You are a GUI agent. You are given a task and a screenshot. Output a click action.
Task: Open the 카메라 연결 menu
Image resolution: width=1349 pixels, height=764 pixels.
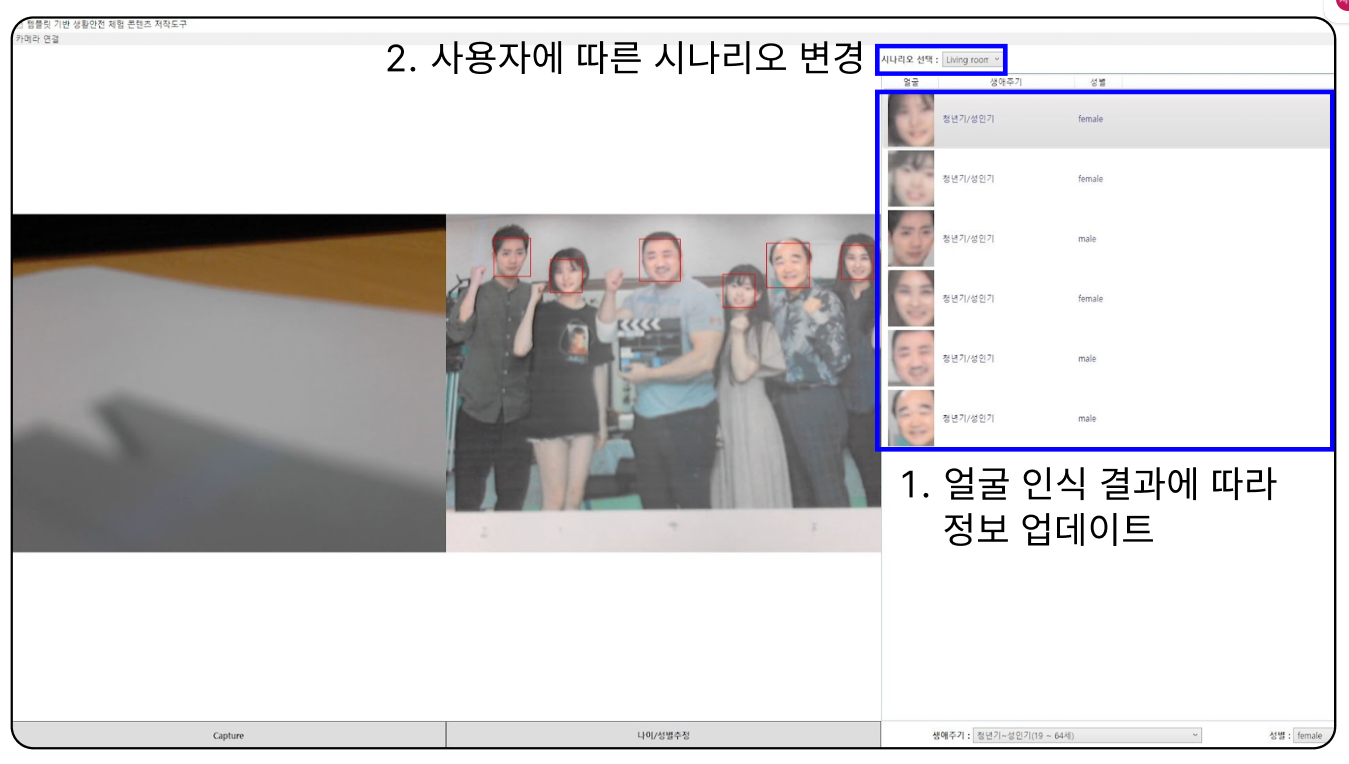point(37,39)
